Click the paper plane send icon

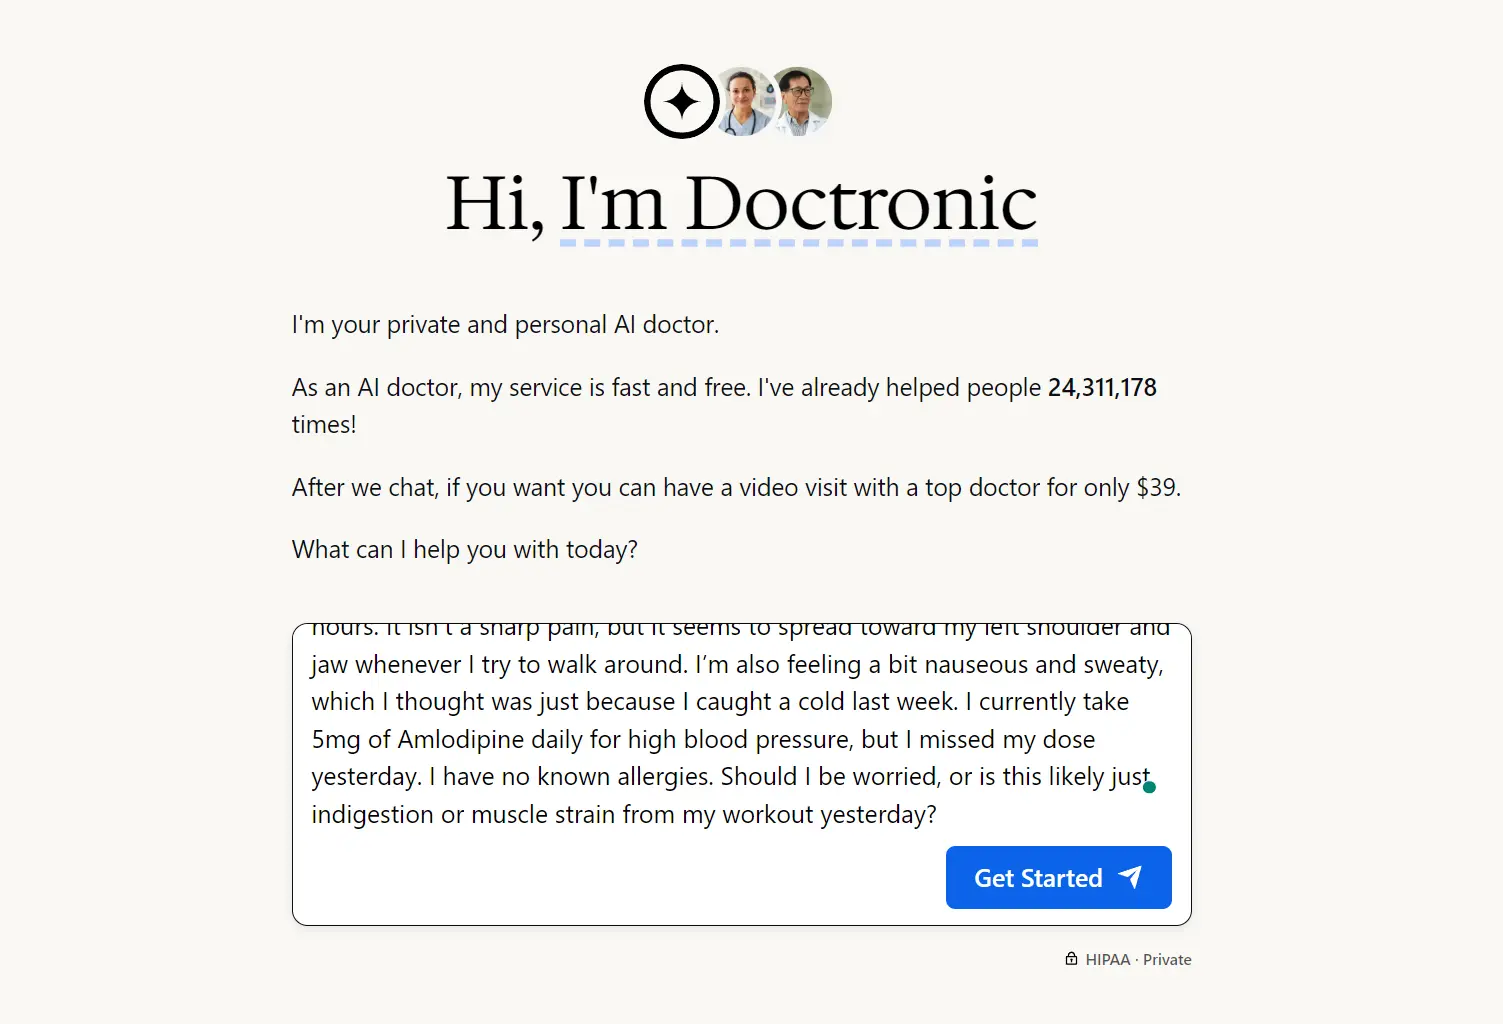[x=1130, y=877]
